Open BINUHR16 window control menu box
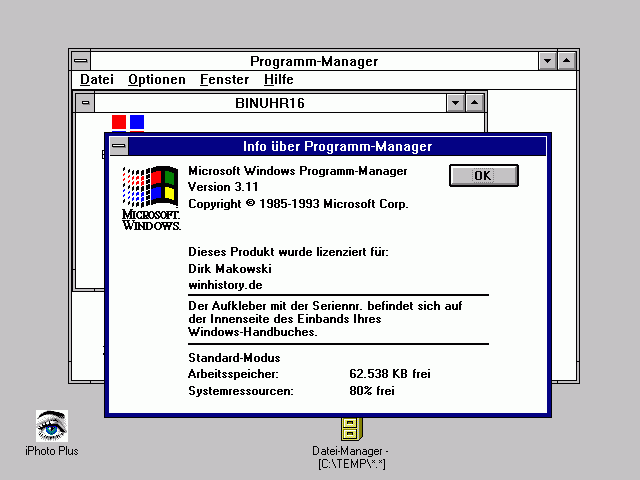 pyautogui.click(x=85, y=102)
